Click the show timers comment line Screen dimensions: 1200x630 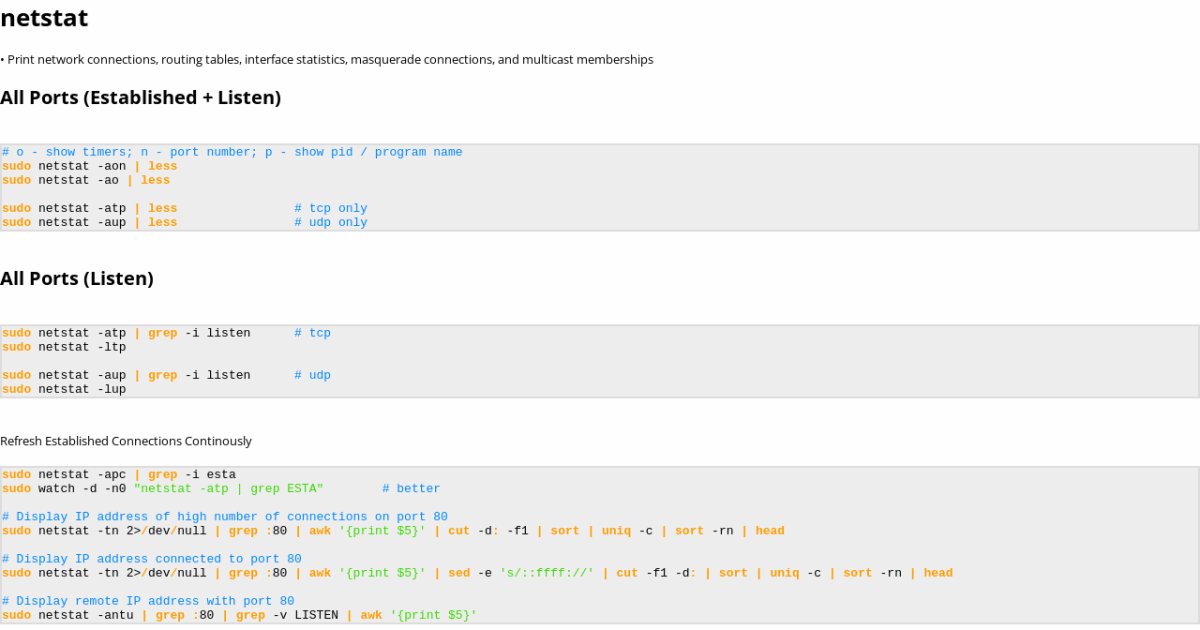coord(232,152)
